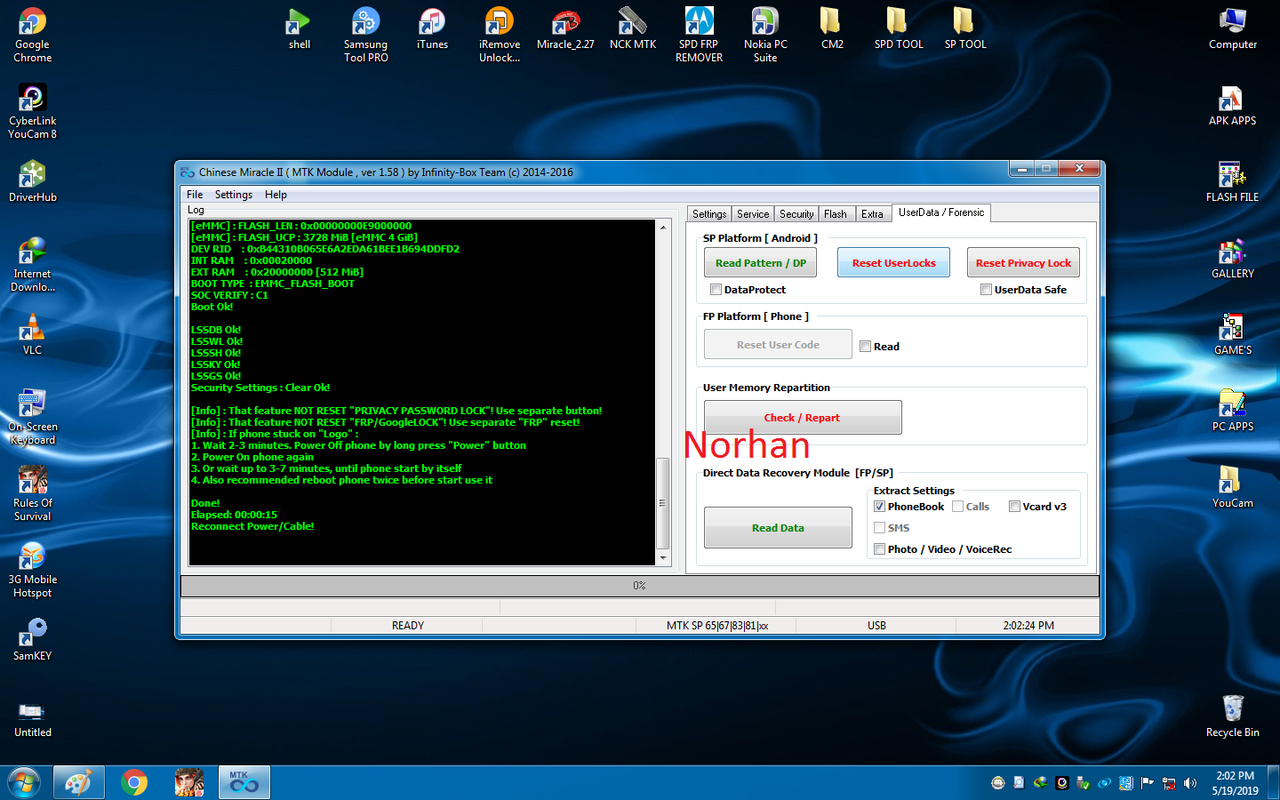Open the iRemove Unlock desktop shortcut
The image size is (1280, 800).
coord(499,35)
